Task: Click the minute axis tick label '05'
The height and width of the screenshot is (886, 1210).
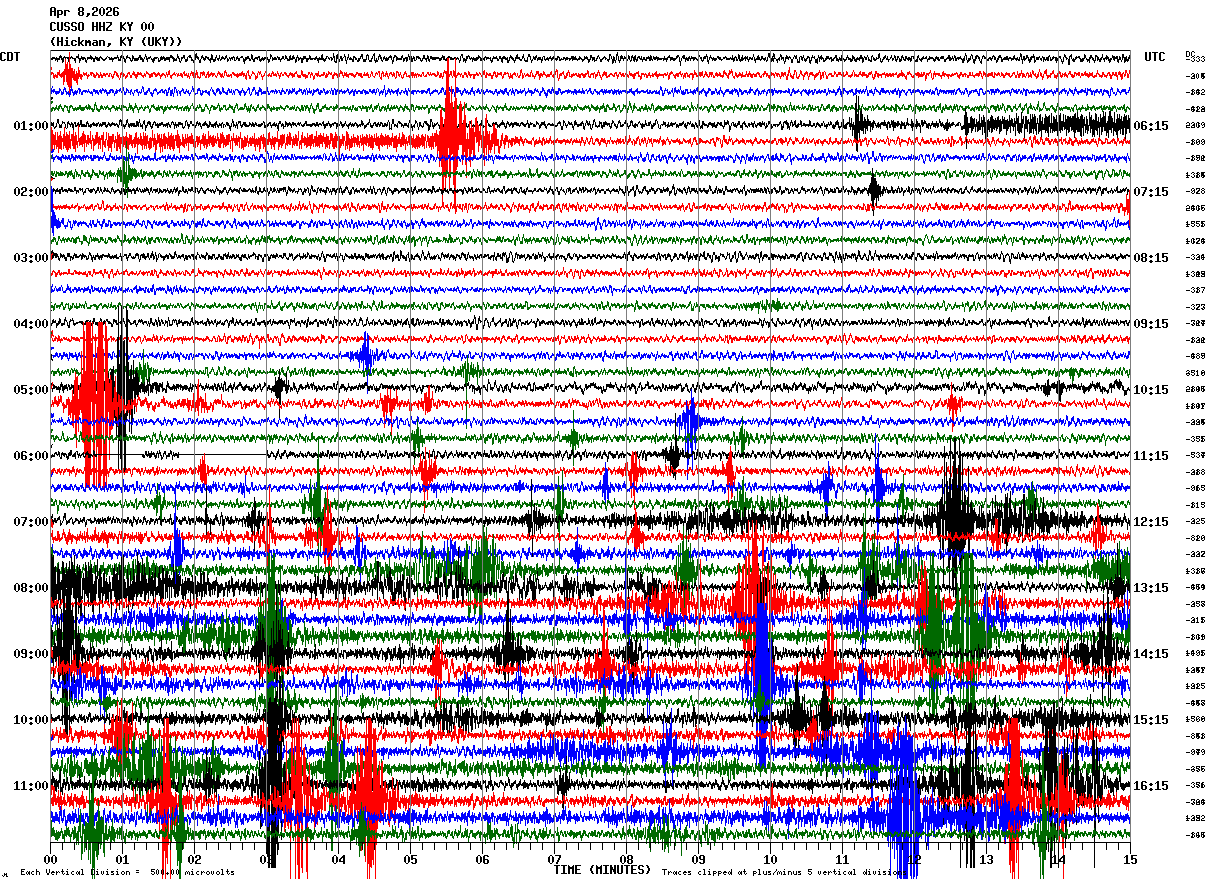Action: click(411, 860)
